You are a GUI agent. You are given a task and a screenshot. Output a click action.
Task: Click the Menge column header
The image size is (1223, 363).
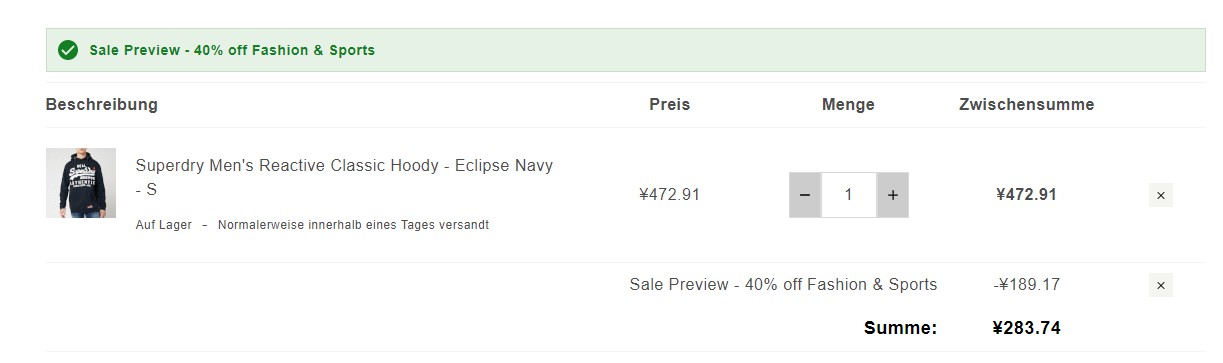(x=848, y=104)
